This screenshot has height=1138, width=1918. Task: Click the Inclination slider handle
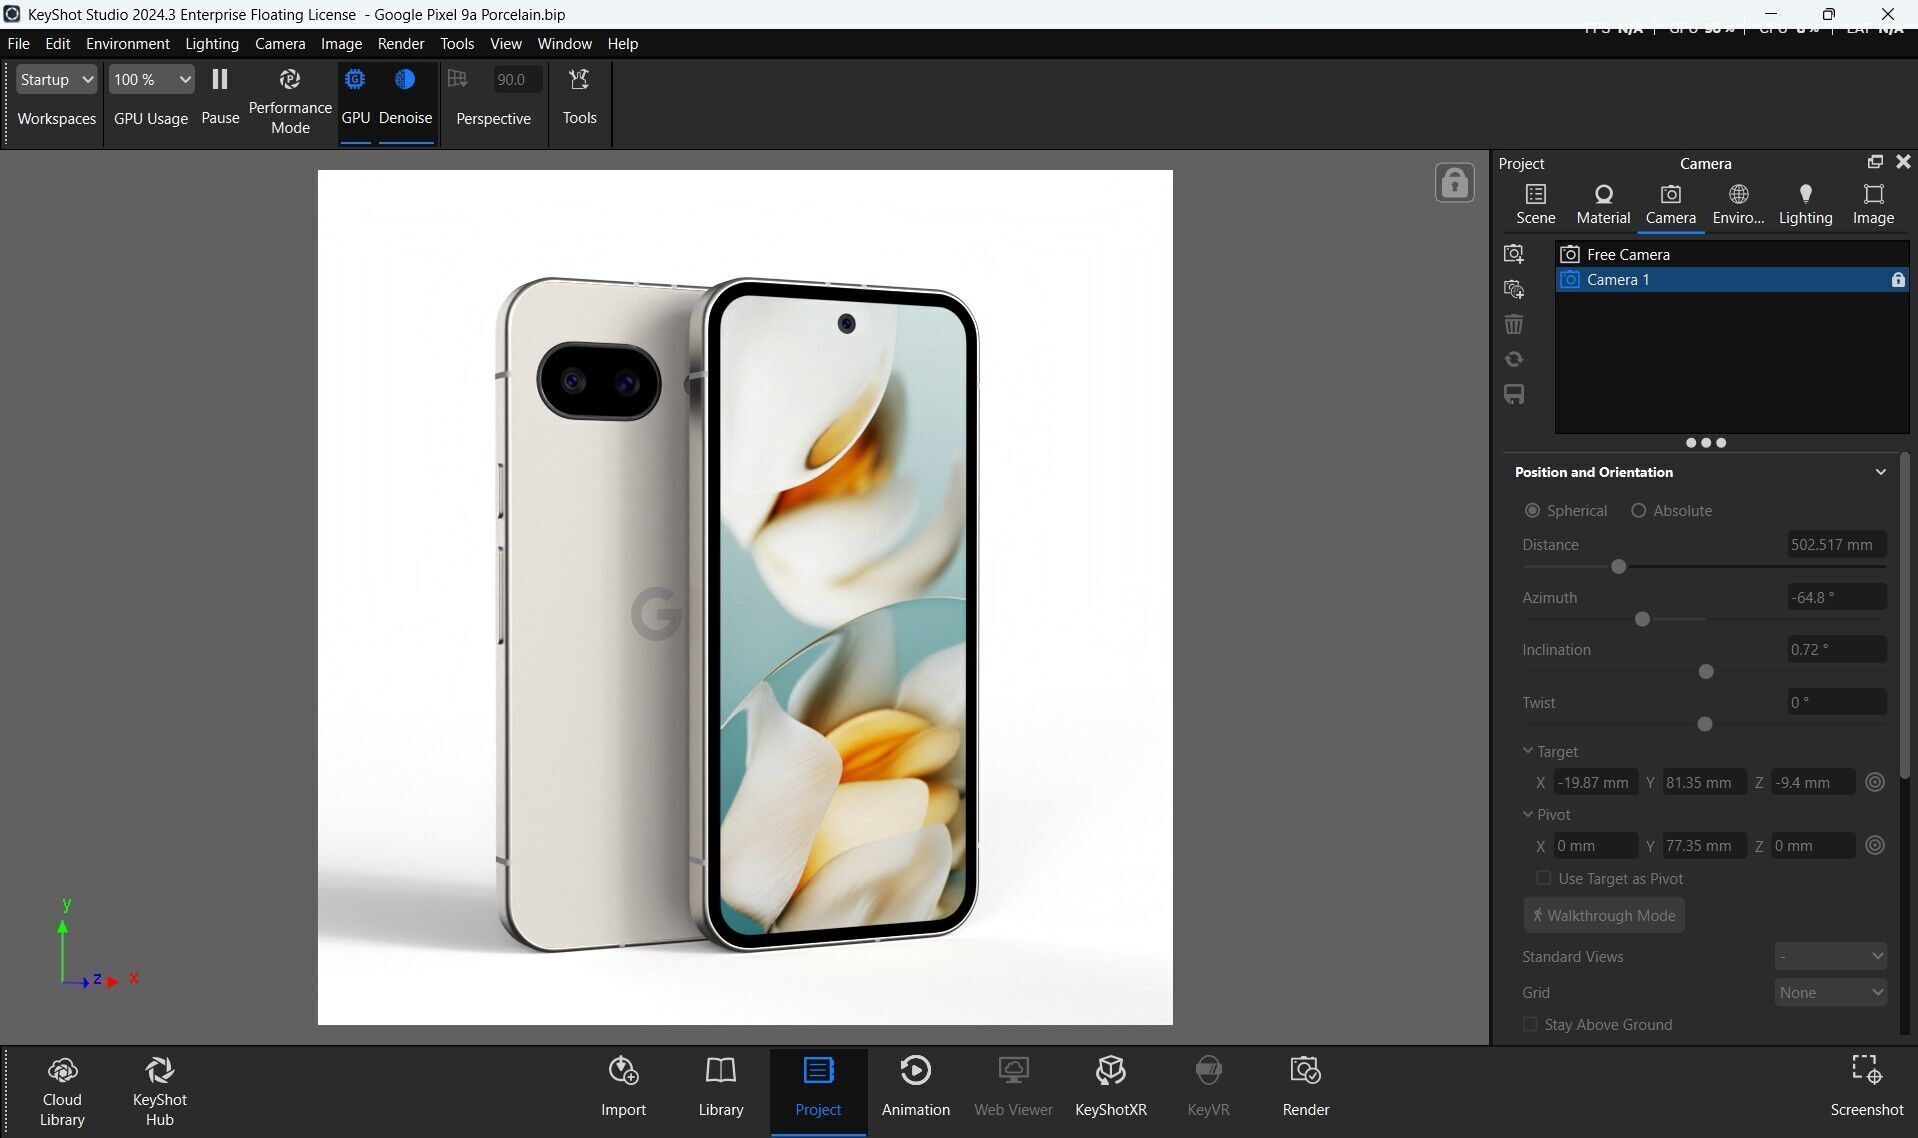coord(1706,672)
